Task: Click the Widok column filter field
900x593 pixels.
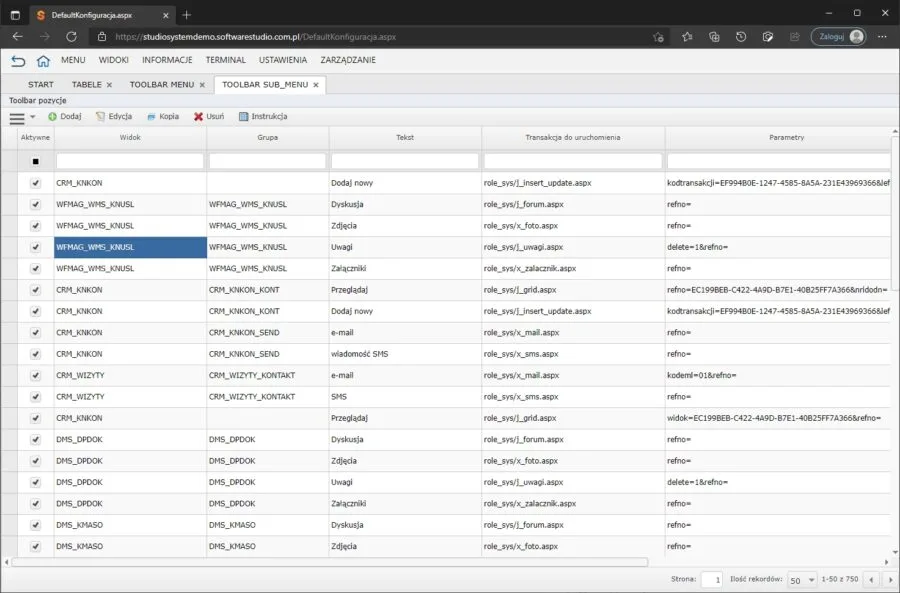Action: point(130,161)
